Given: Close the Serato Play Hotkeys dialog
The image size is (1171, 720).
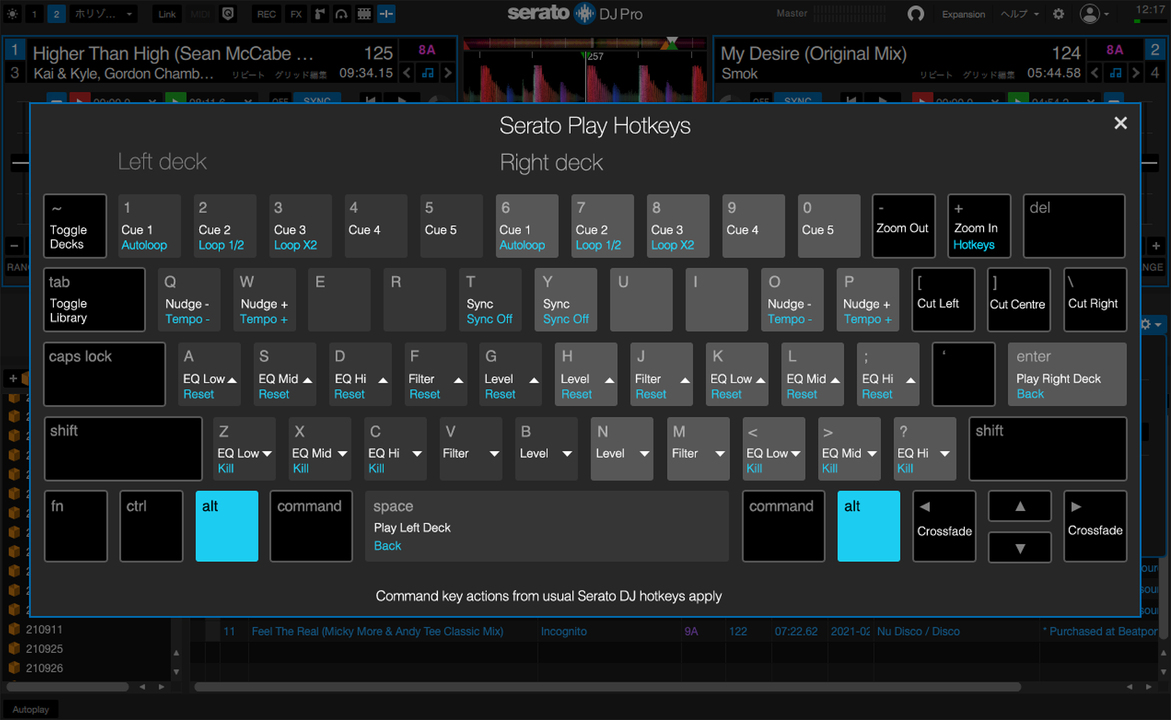Looking at the screenshot, I should 1120,123.
